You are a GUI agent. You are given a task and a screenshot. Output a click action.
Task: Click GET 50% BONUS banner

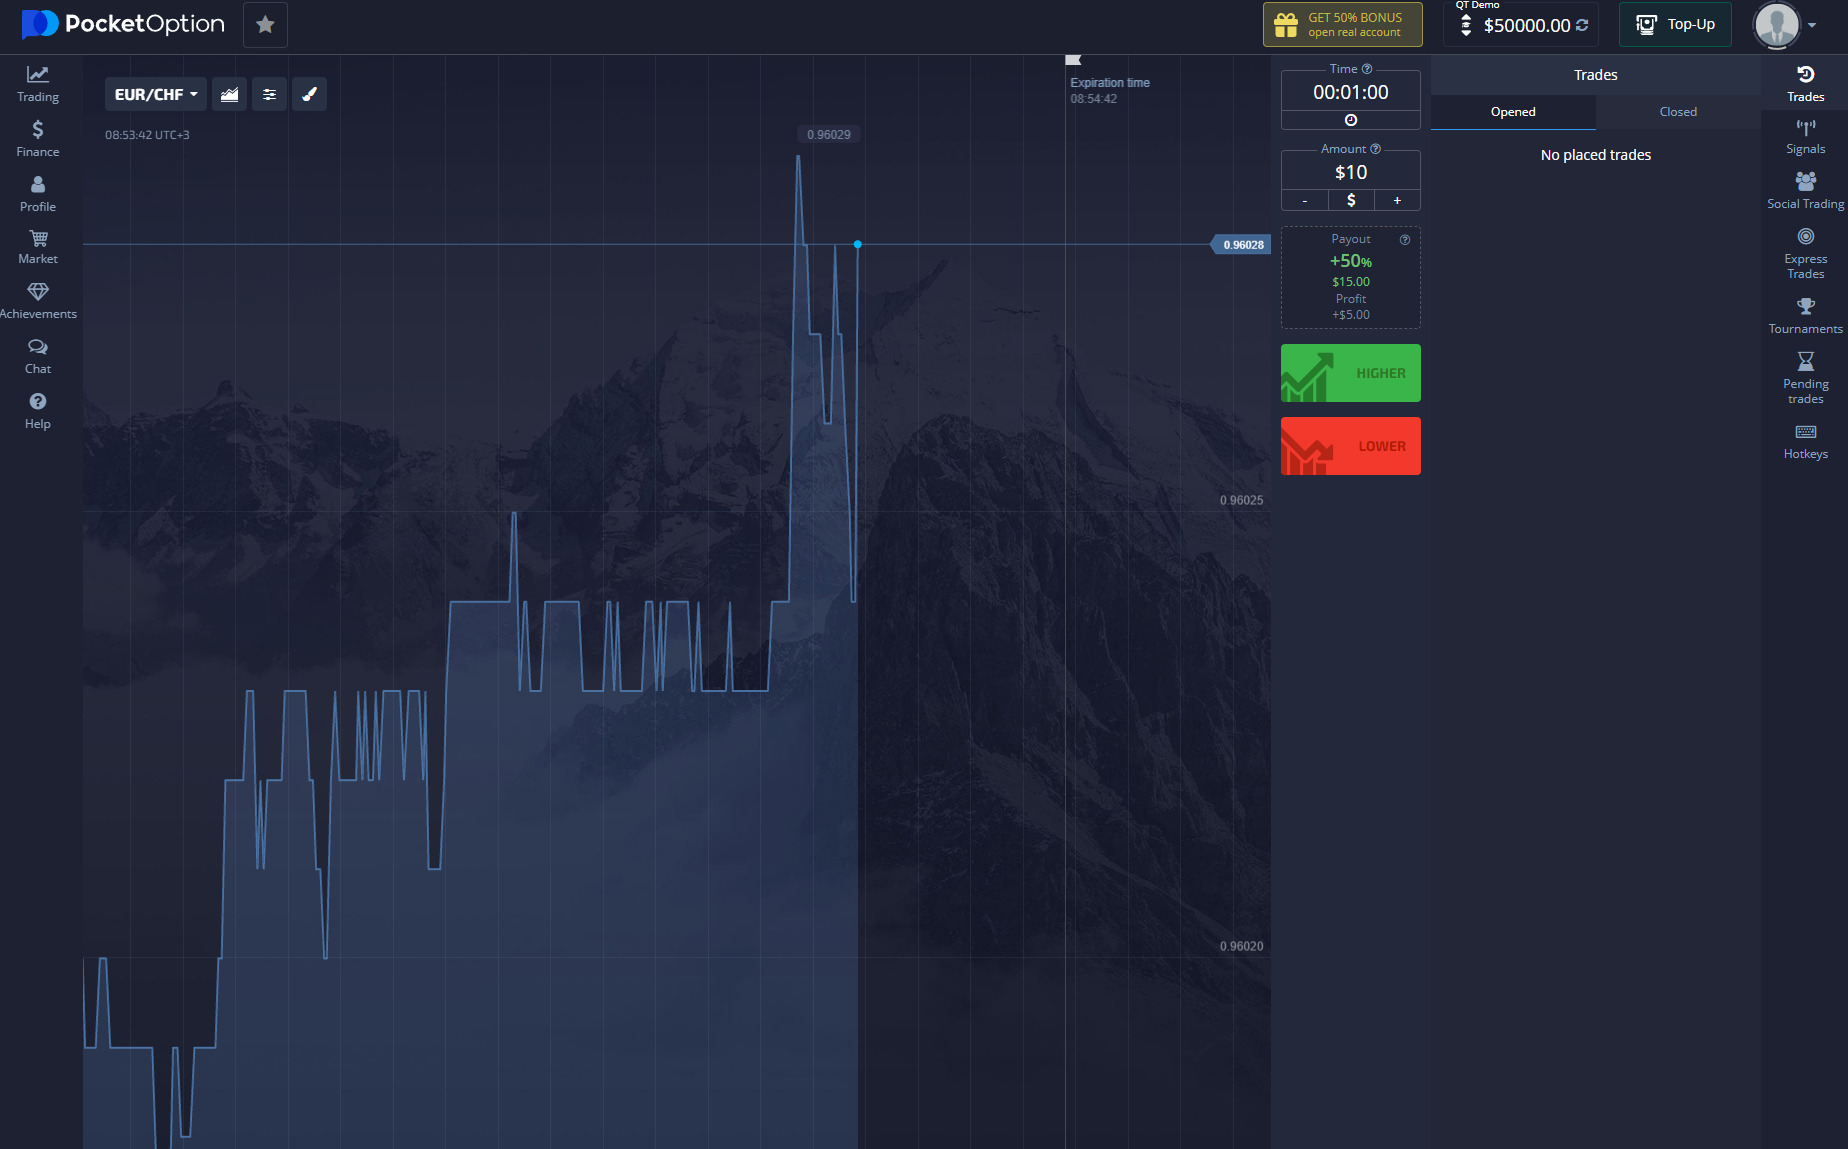[x=1342, y=25]
